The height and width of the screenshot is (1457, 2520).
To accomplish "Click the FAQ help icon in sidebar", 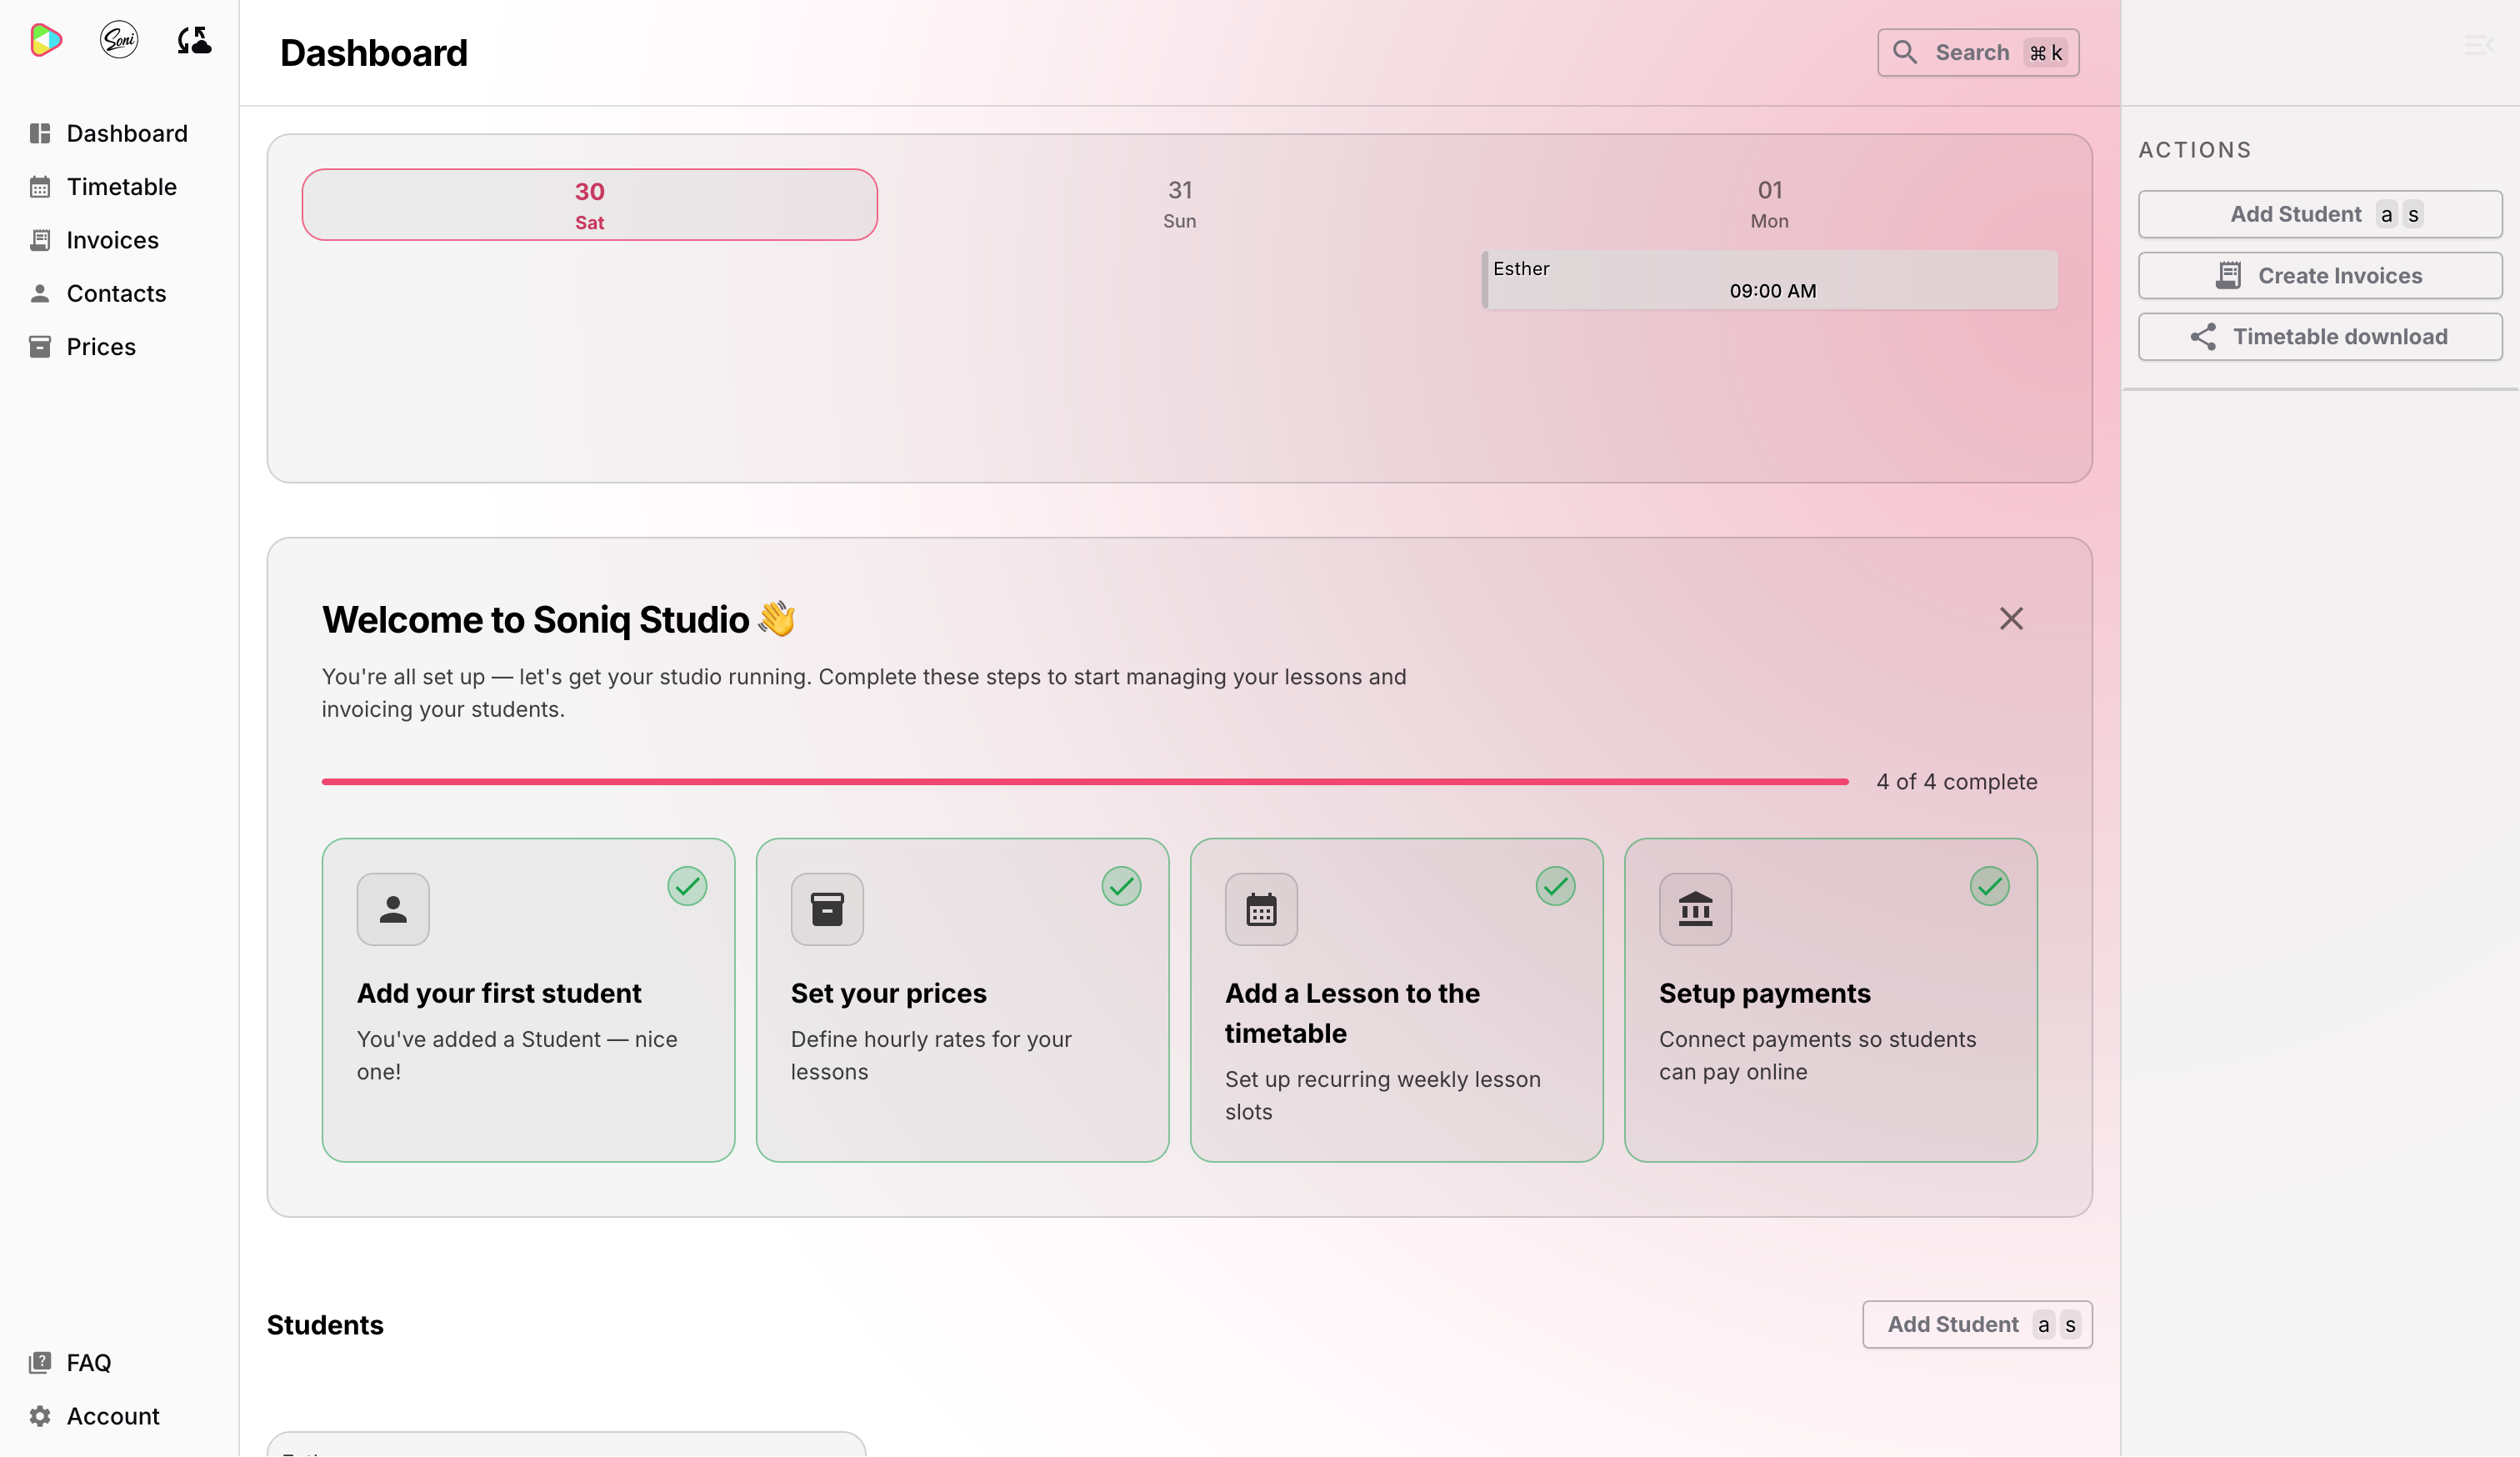I will (x=40, y=1362).
